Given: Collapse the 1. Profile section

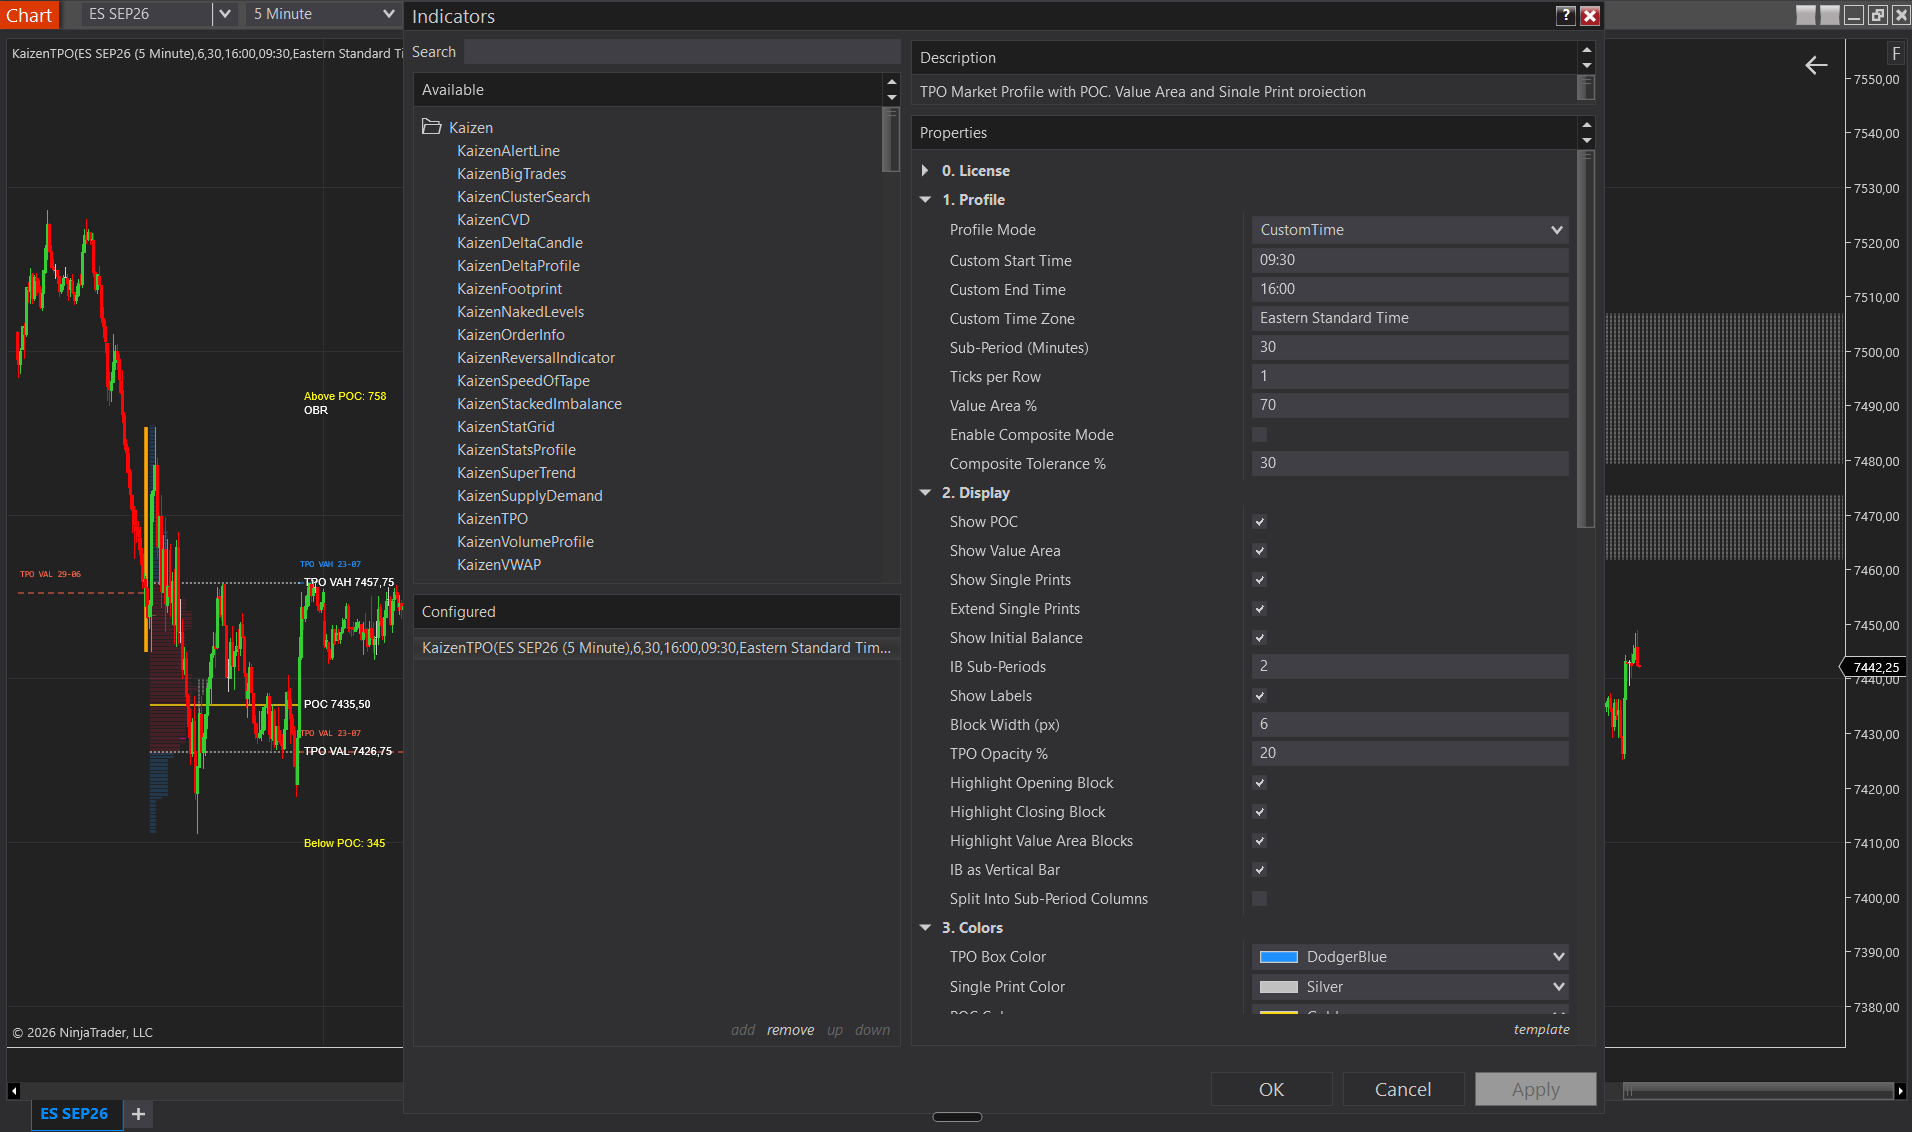Looking at the screenshot, I should (x=925, y=200).
